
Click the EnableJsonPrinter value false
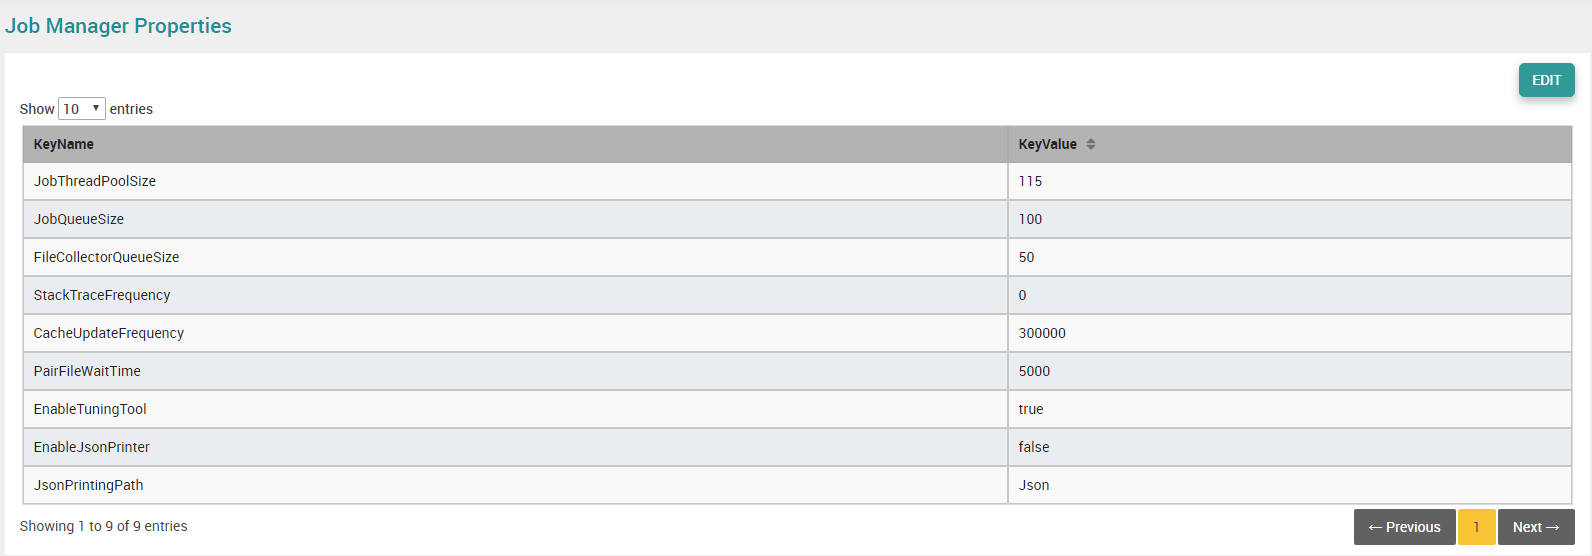click(1034, 447)
